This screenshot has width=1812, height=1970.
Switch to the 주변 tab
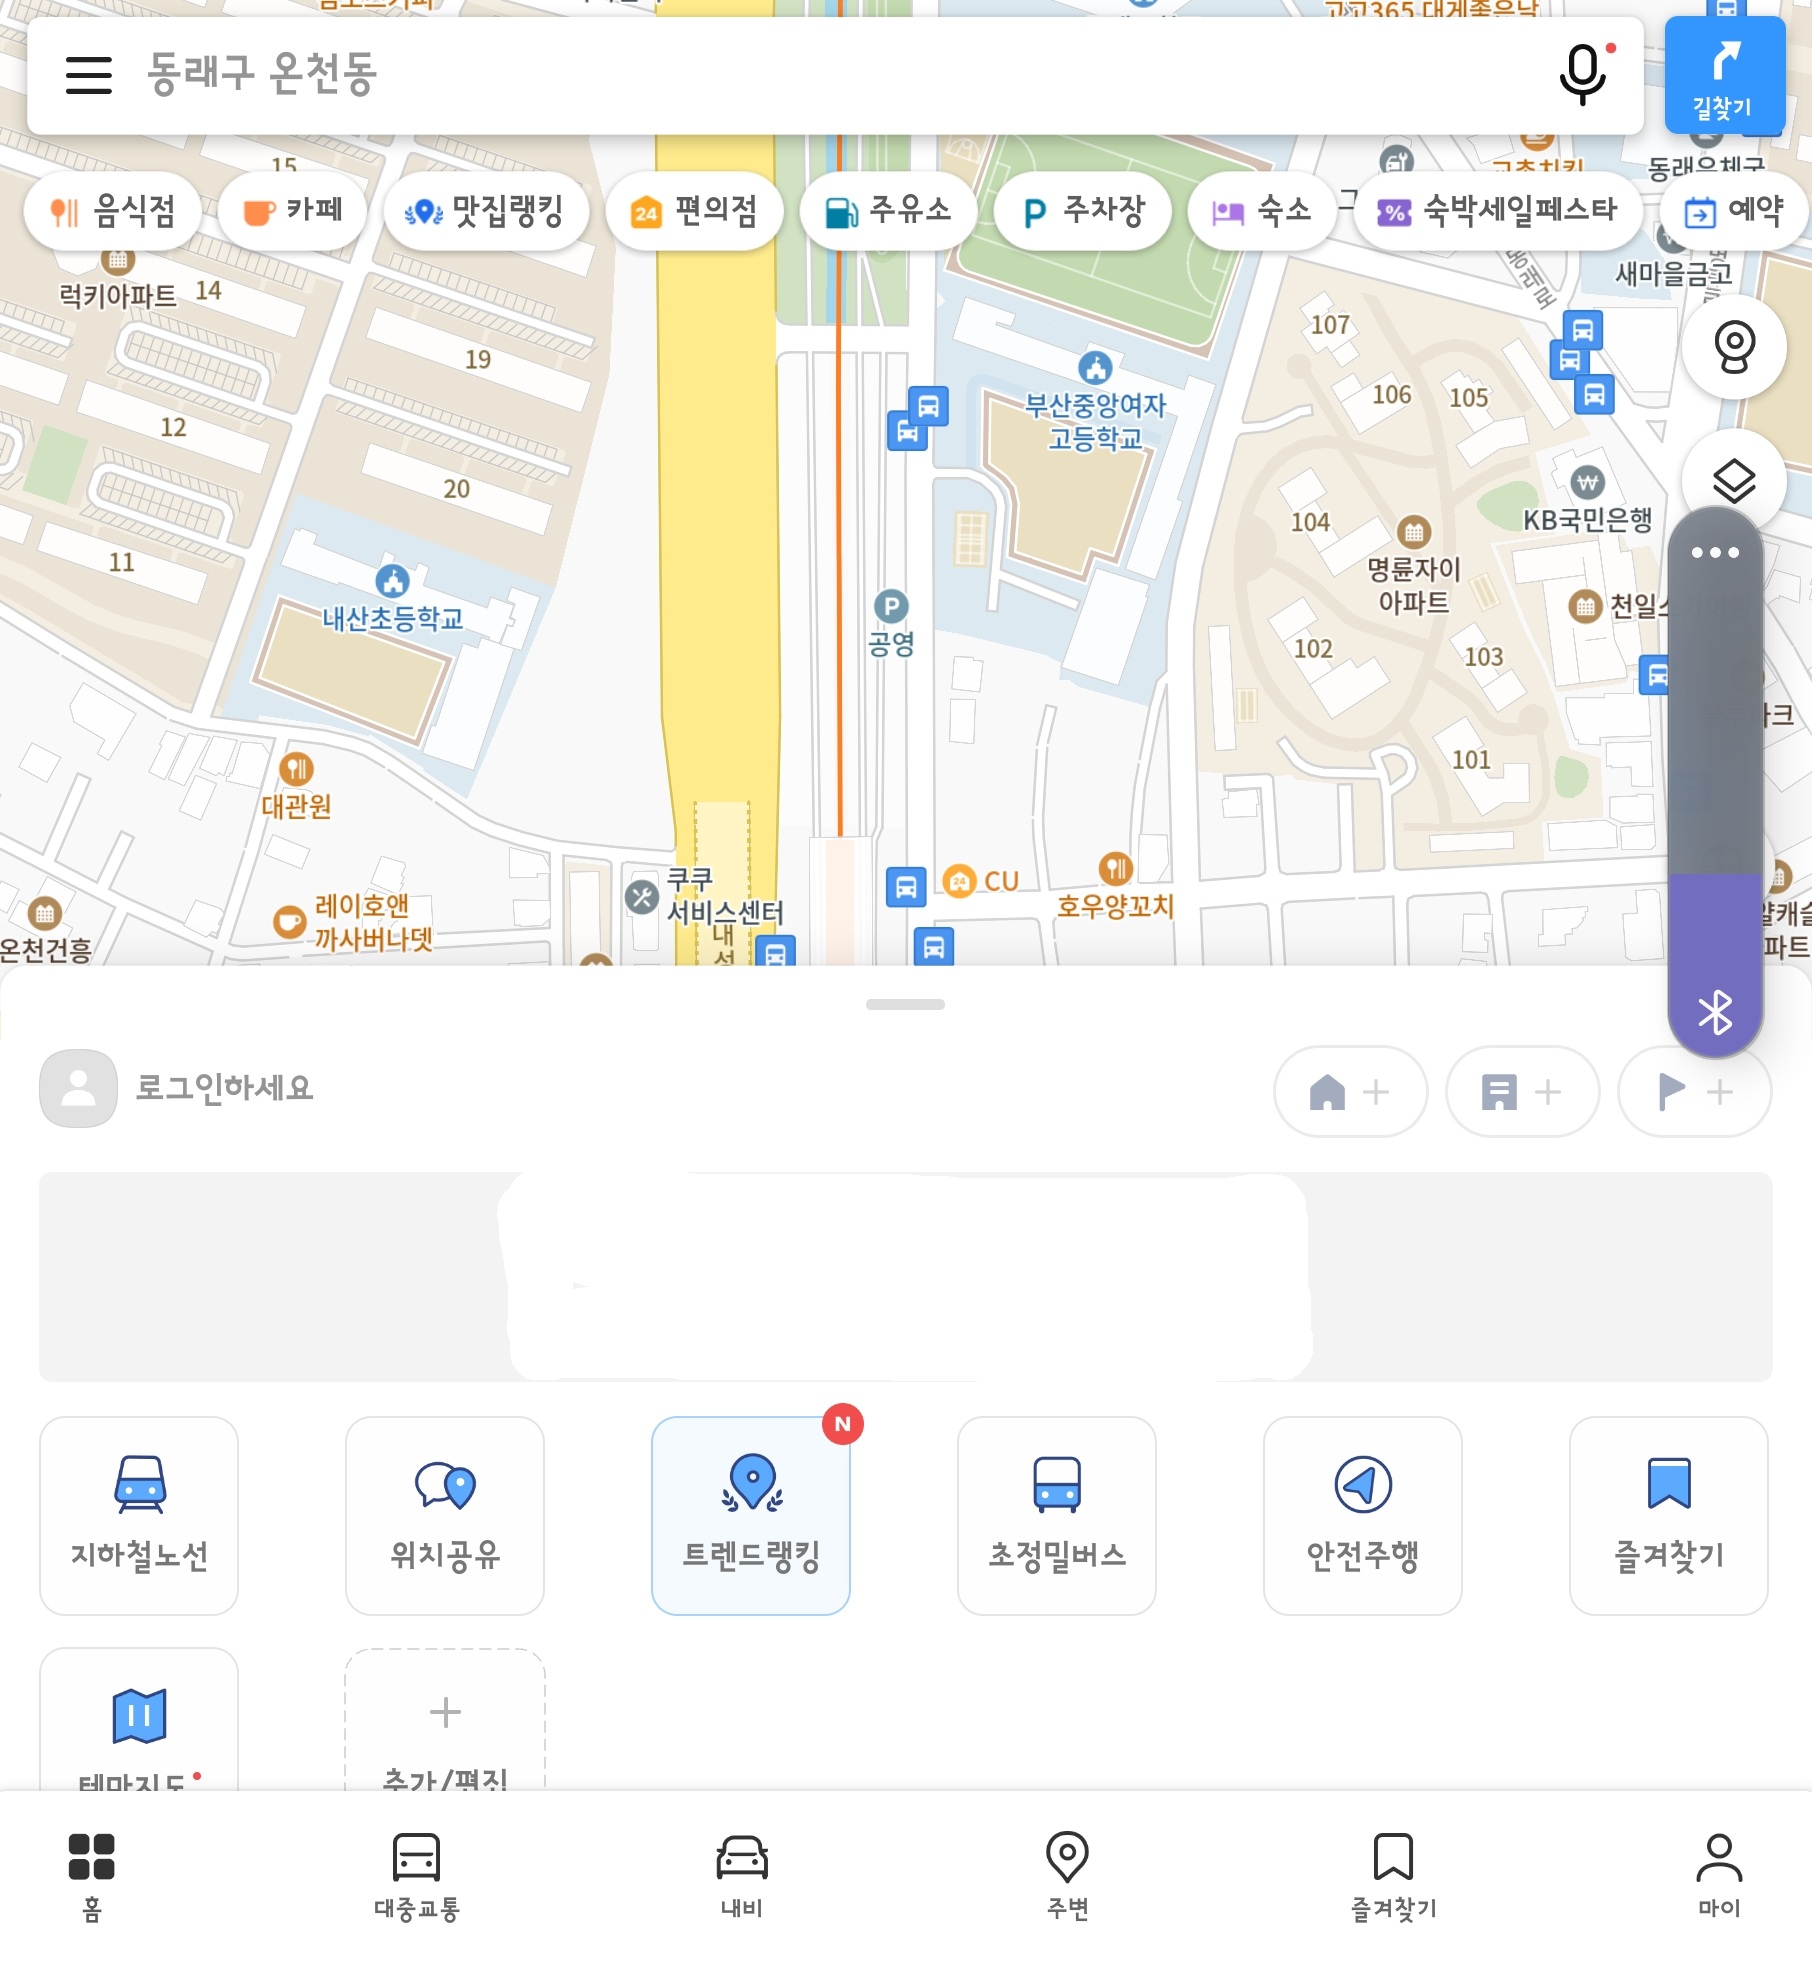click(x=1067, y=1877)
